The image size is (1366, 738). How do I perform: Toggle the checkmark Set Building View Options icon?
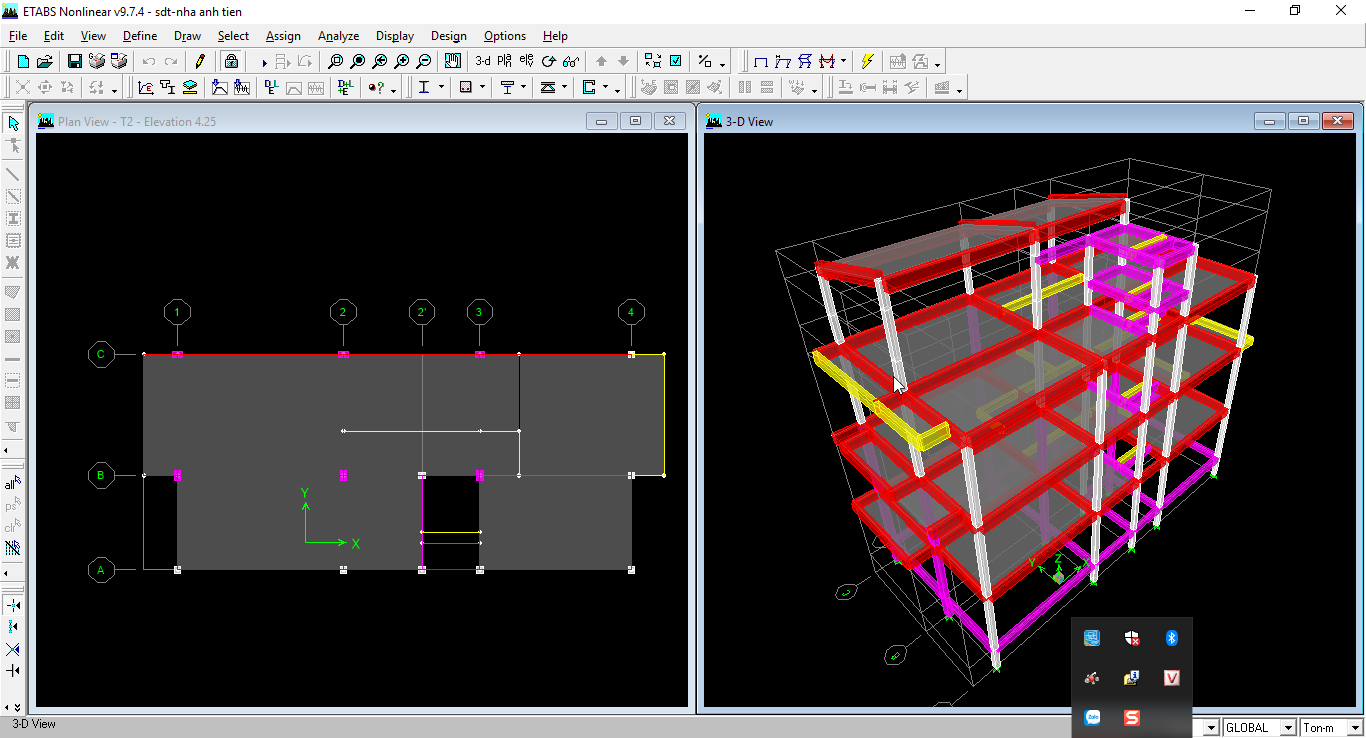[x=676, y=61]
